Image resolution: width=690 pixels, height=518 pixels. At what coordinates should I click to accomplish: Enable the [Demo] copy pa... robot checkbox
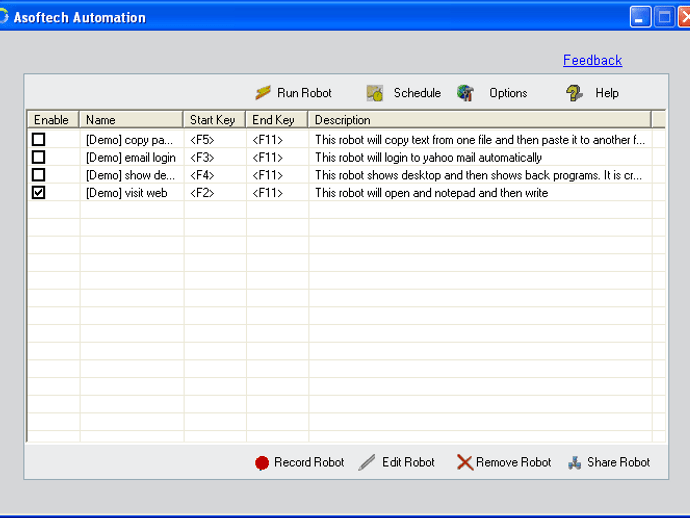click(39, 140)
